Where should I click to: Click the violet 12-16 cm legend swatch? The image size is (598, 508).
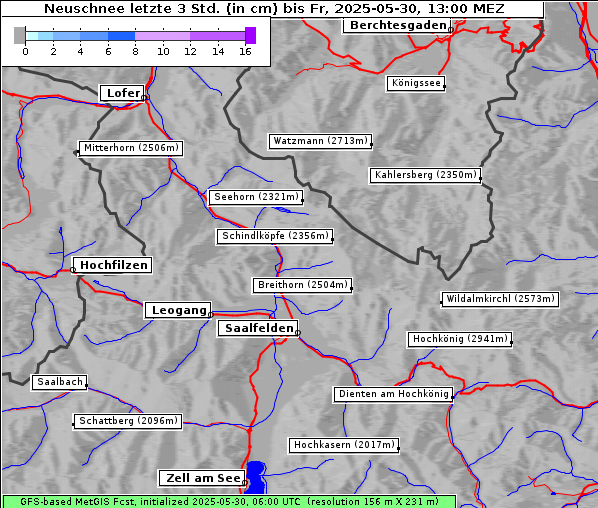[x=217, y=36]
